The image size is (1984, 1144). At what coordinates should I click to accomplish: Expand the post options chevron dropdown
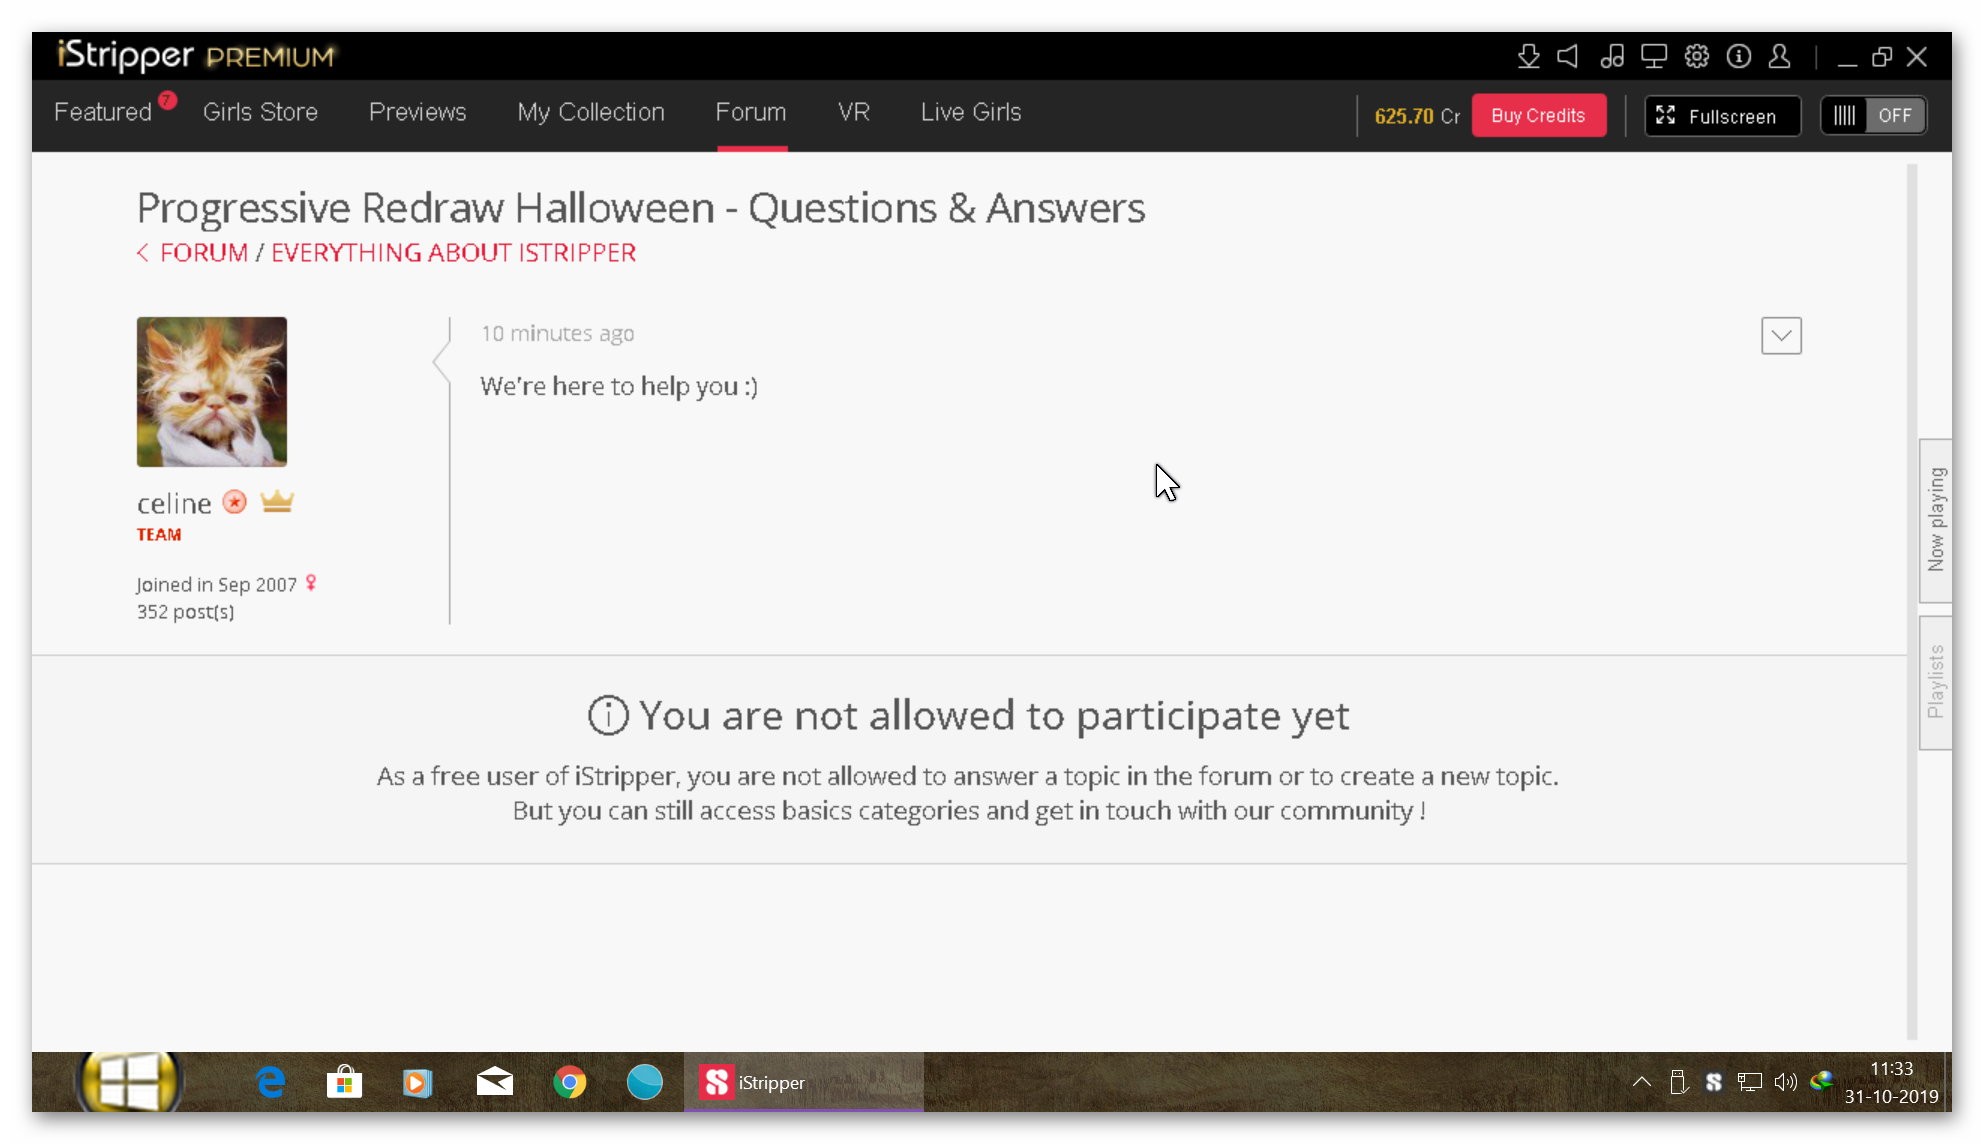point(1781,336)
